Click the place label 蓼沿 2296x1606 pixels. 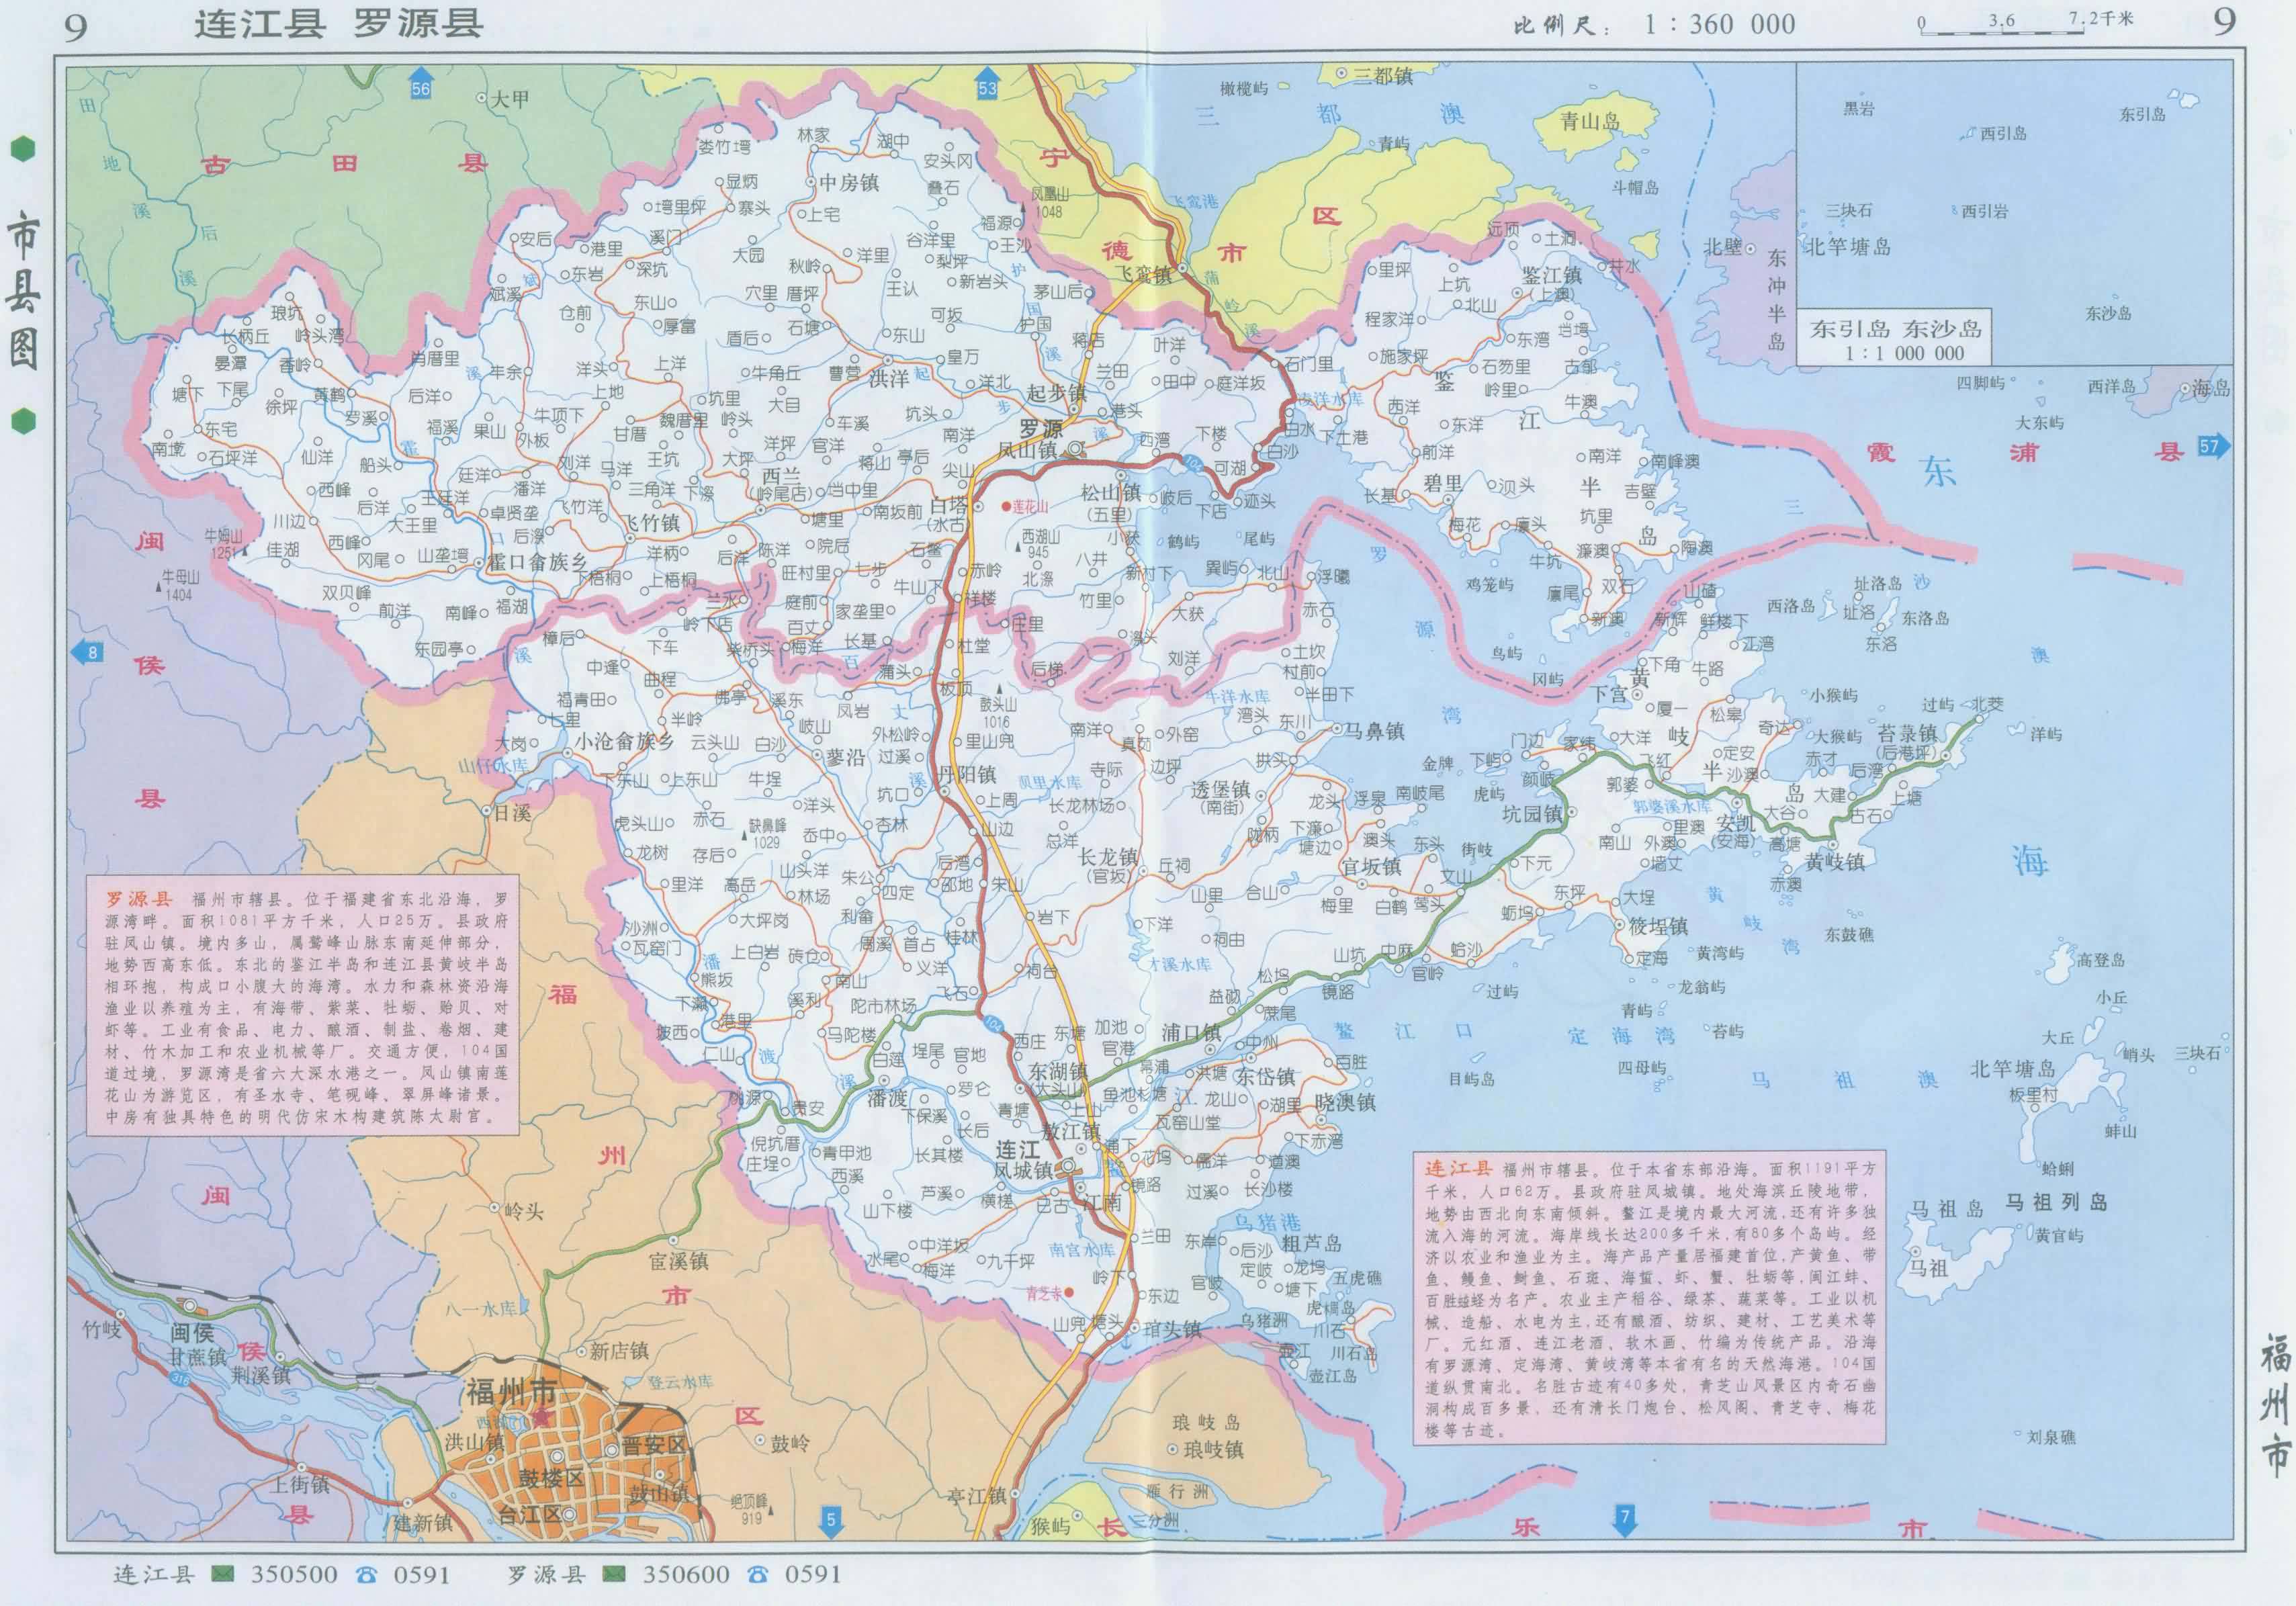(846, 757)
